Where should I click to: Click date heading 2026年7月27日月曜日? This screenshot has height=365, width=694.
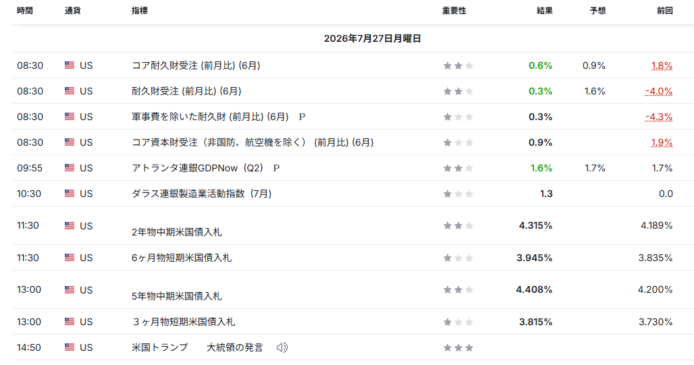tap(372, 39)
